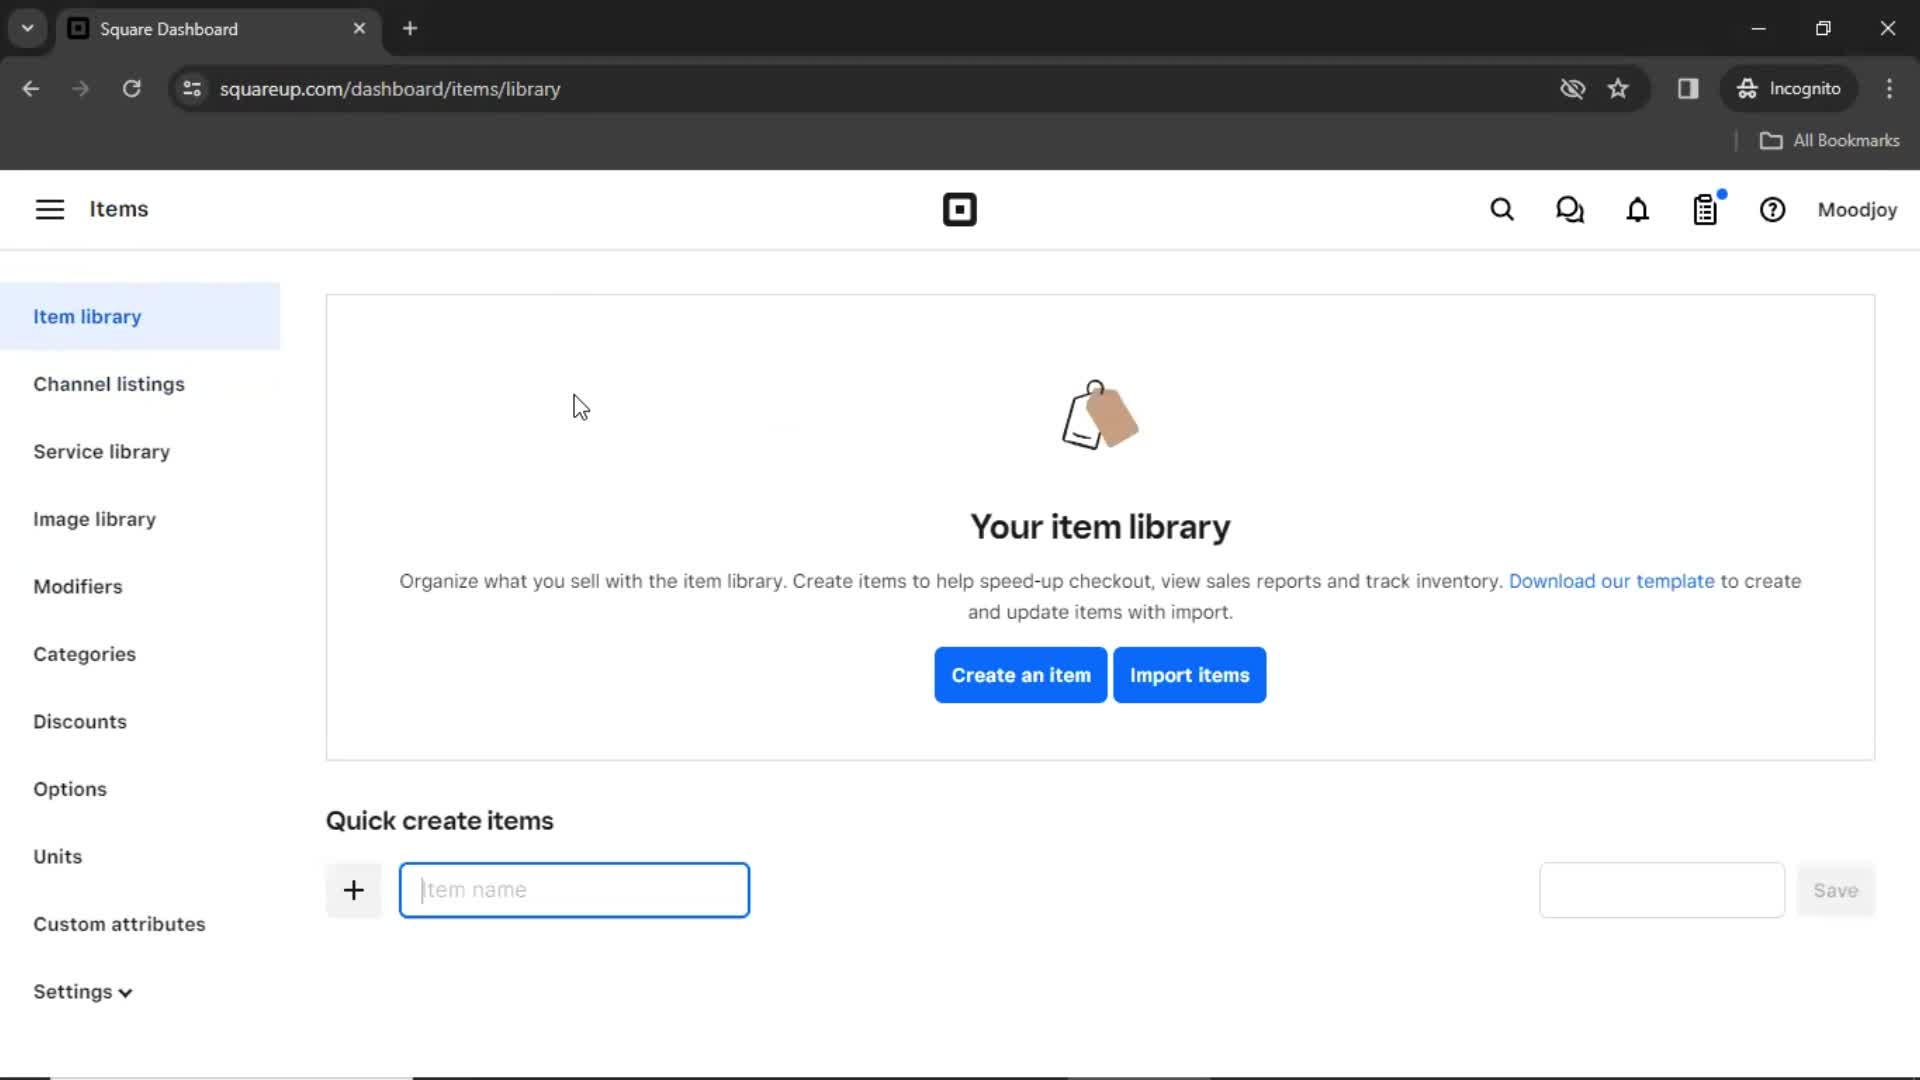The height and width of the screenshot is (1080, 1920).
Task: Open the search panel
Action: point(1501,210)
